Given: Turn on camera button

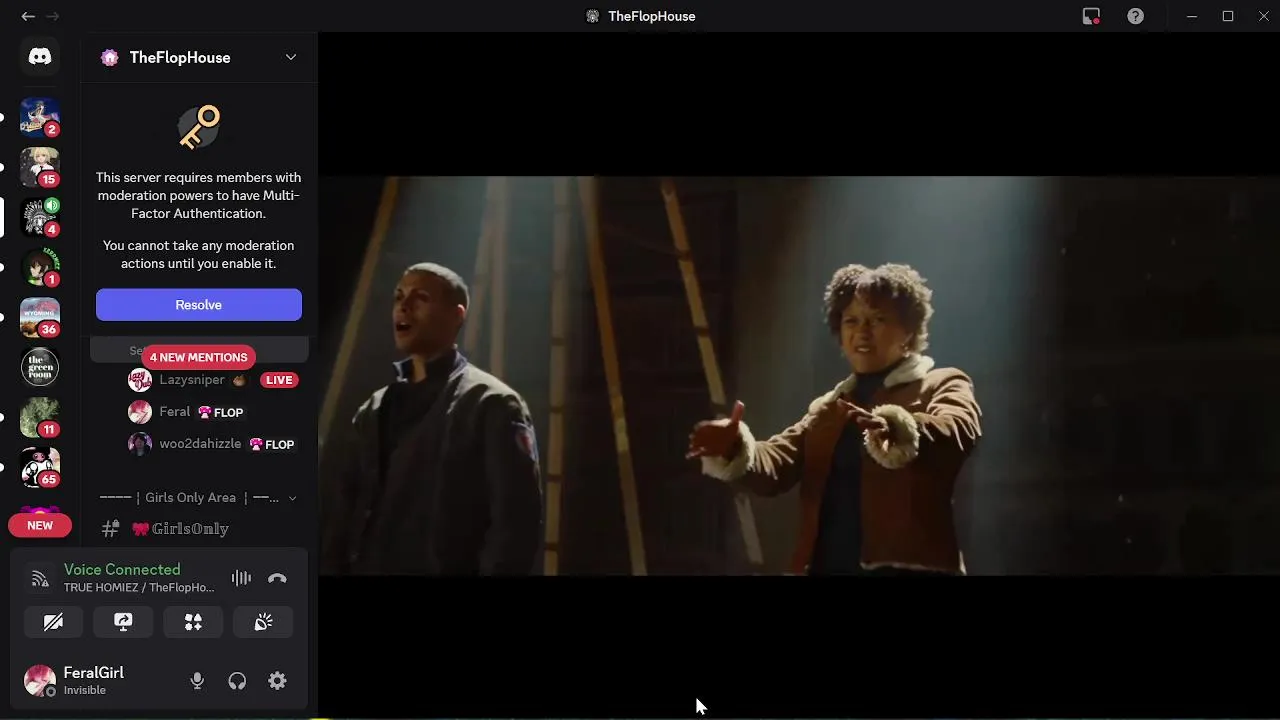Looking at the screenshot, I should [x=53, y=622].
